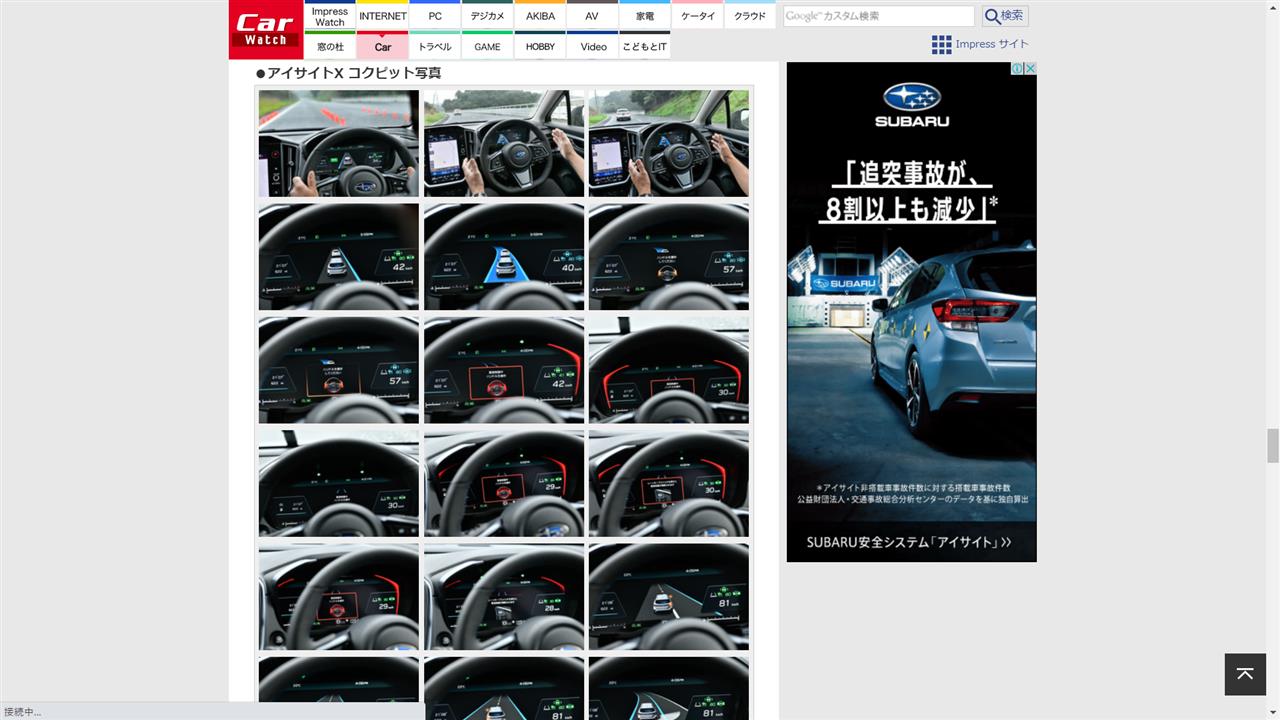
Task: Click the page scrollbar thumb
Action: (1273, 446)
